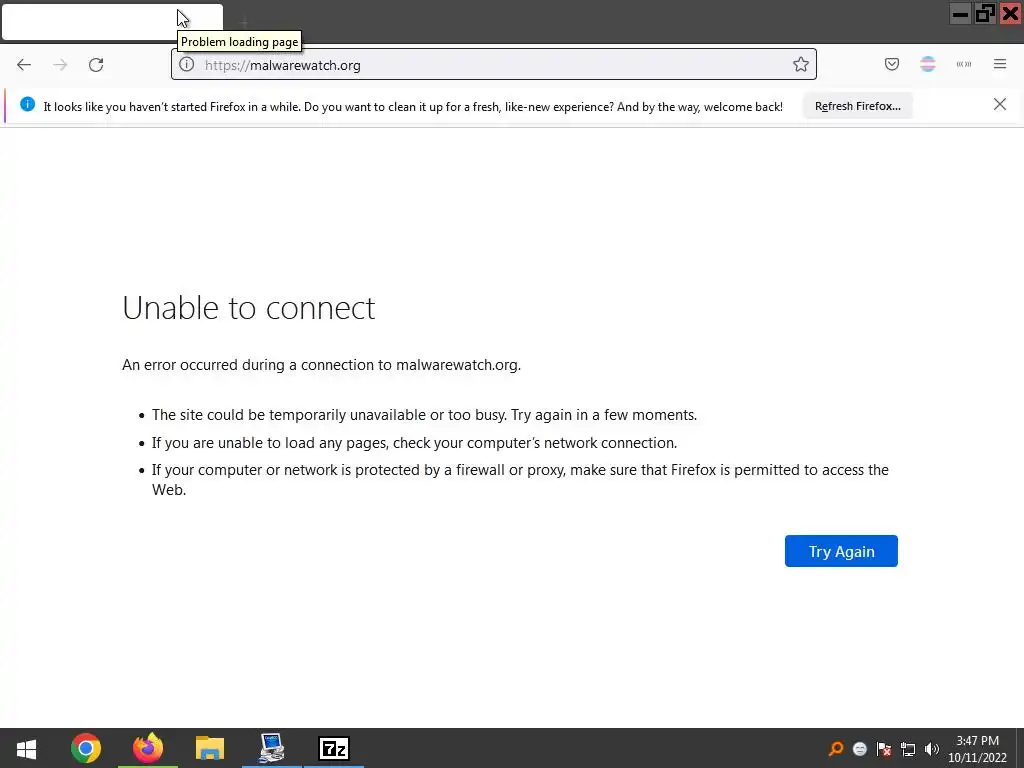Dismiss the refresh Firefox notification bar
This screenshot has width=1024, height=768.
1000,104
